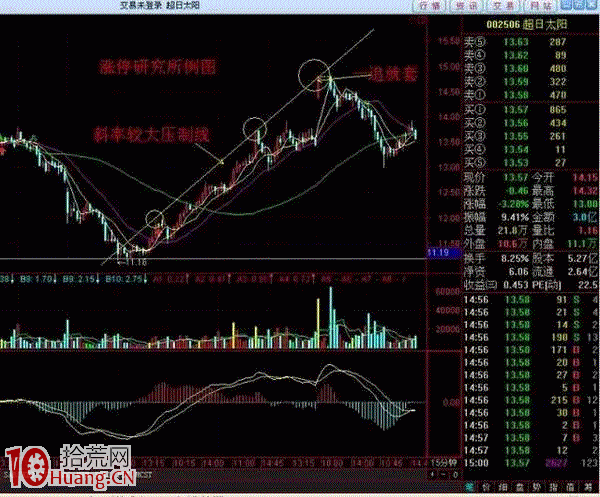Select the 买① 13.57 order row
The image size is (600, 497).
tap(517, 110)
